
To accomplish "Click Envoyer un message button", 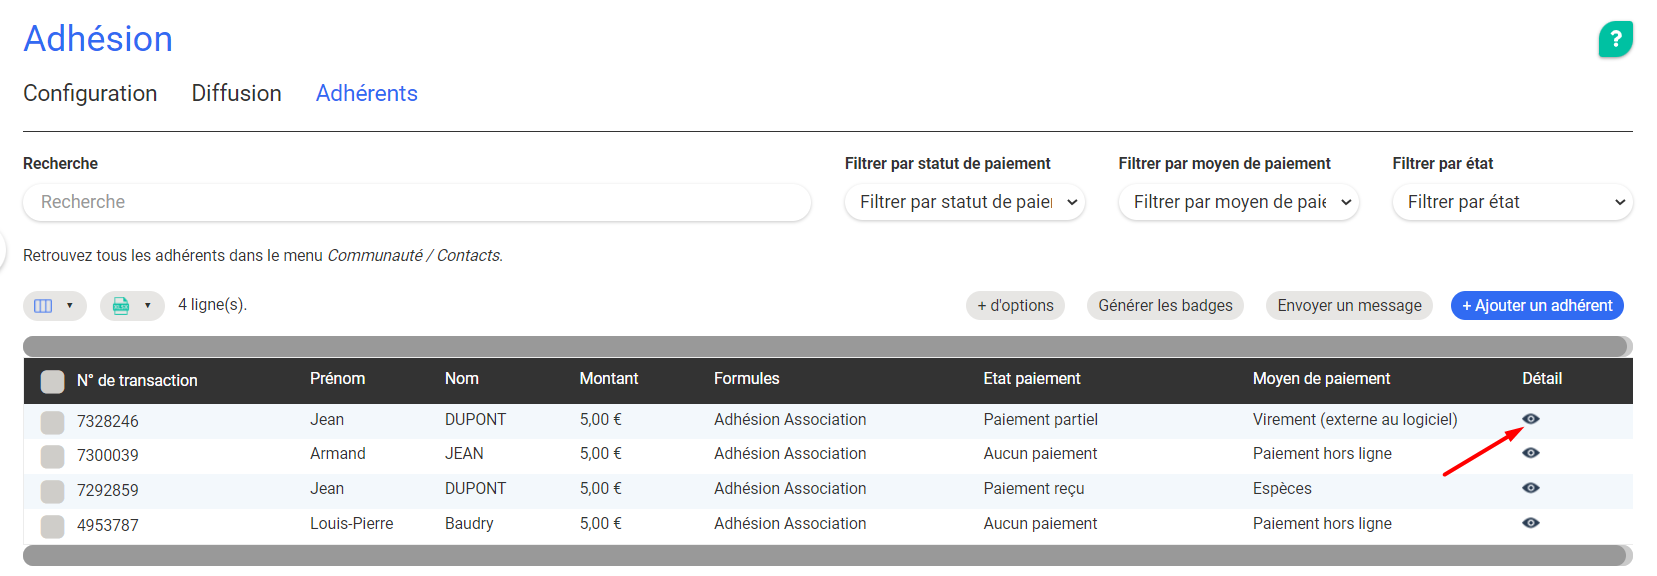I will pos(1349,306).
